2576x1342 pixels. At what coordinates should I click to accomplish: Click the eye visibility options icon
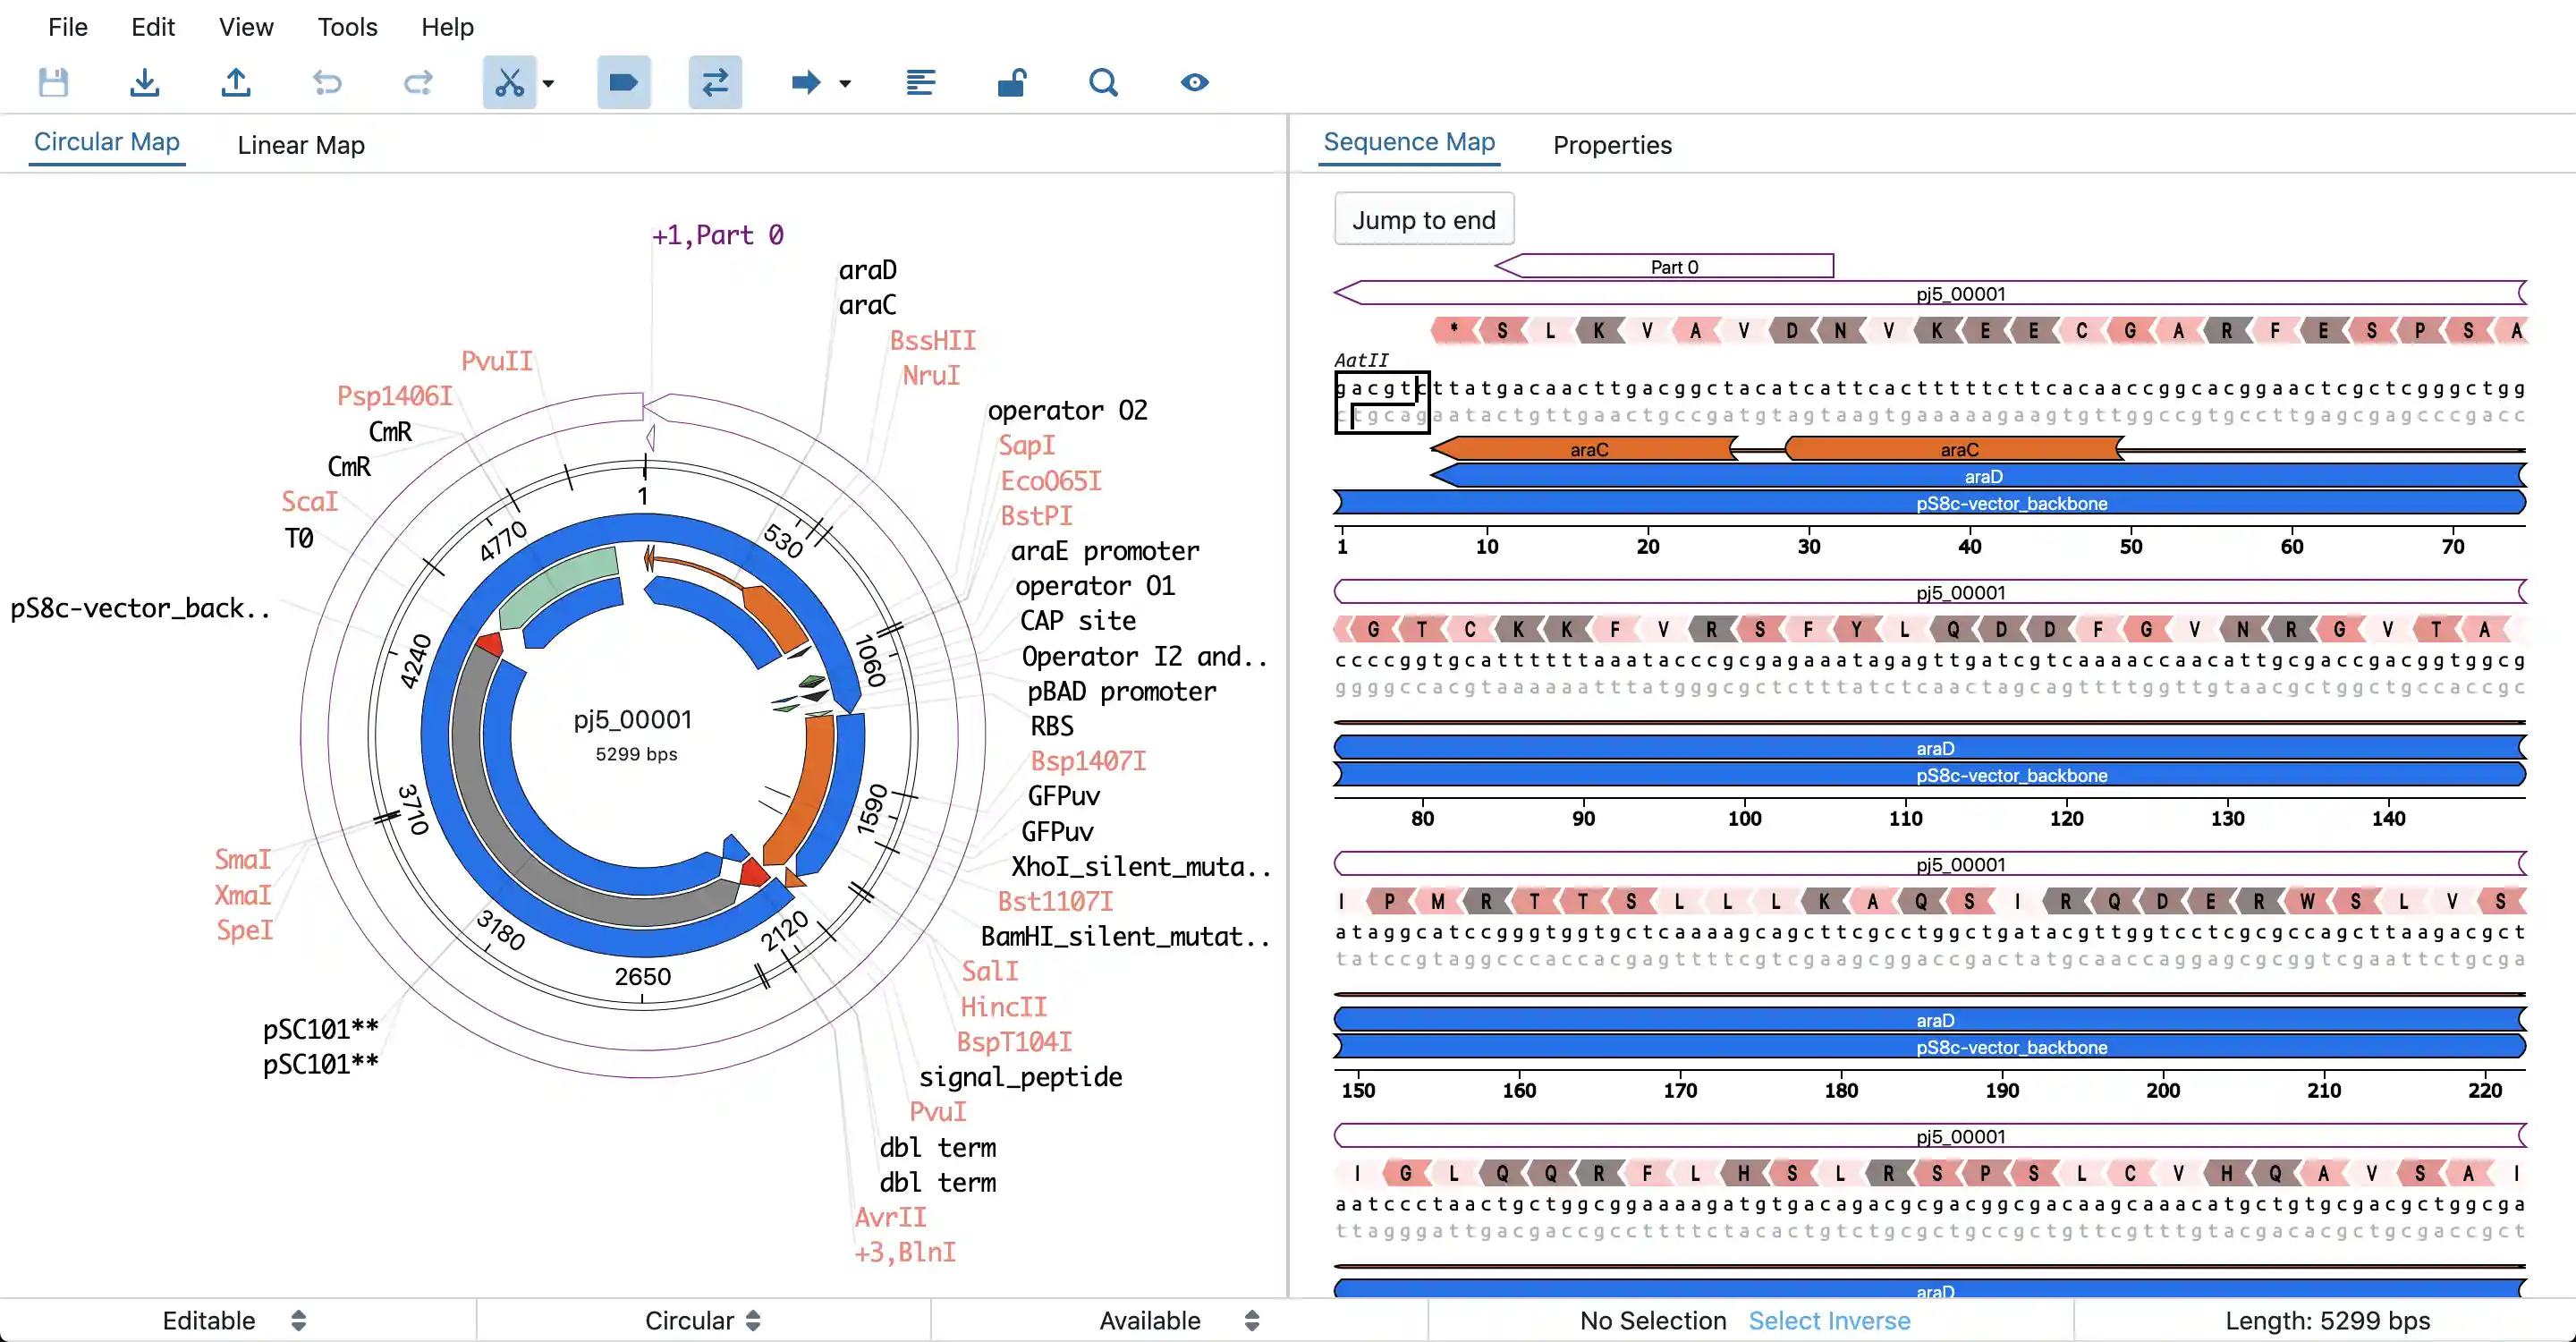1194,82
